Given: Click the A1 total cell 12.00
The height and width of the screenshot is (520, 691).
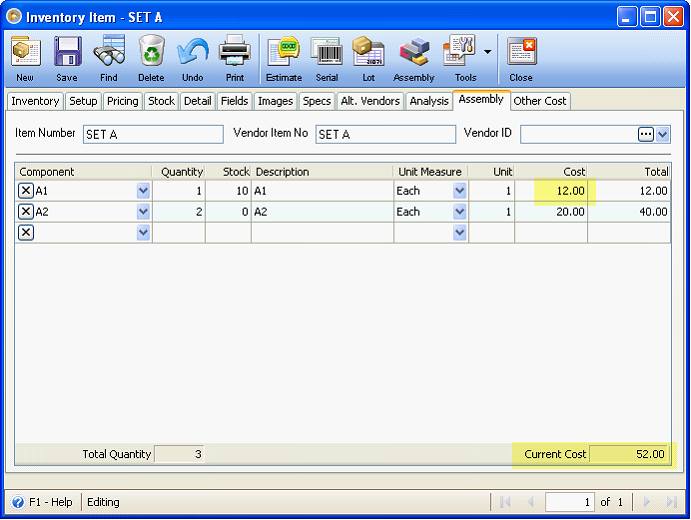Looking at the screenshot, I should click(629, 191).
